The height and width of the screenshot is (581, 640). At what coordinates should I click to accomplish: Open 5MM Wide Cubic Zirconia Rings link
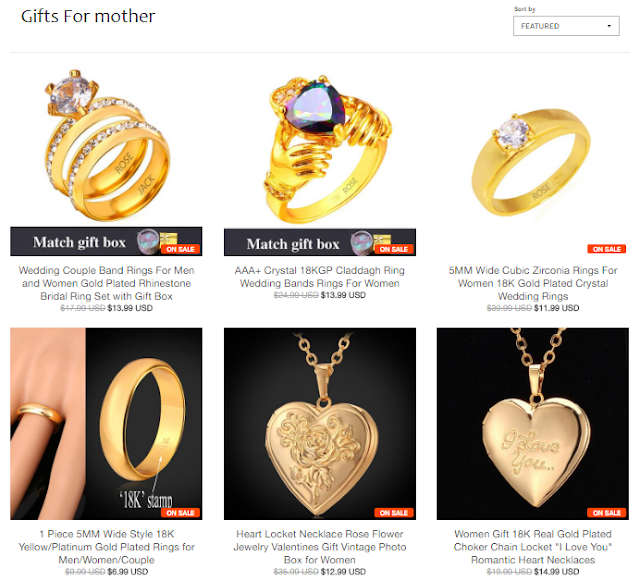[533, 283]
